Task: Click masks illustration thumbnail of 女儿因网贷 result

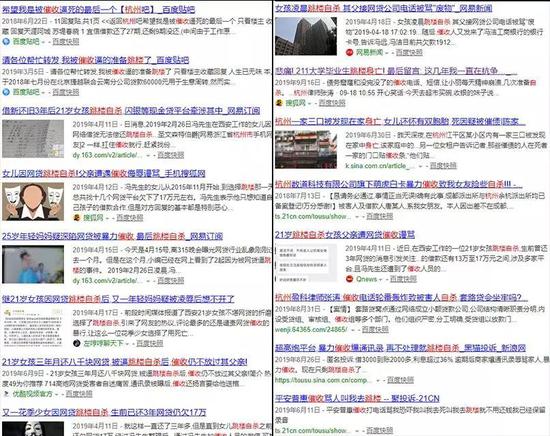Action: (x=33, y=201)
